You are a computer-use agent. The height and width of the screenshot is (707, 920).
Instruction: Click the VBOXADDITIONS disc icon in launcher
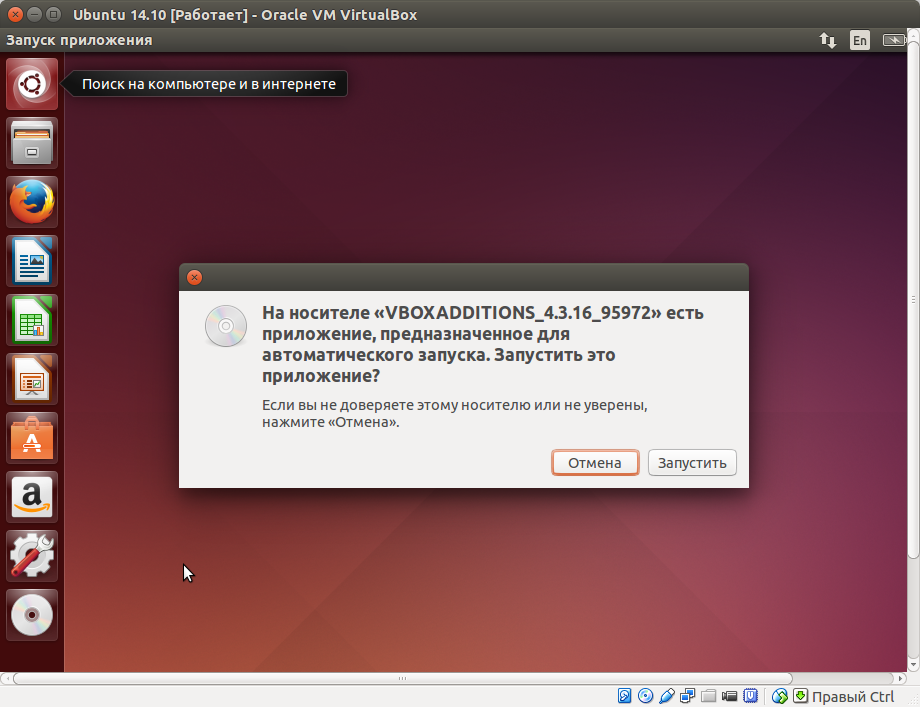point(31,614)
